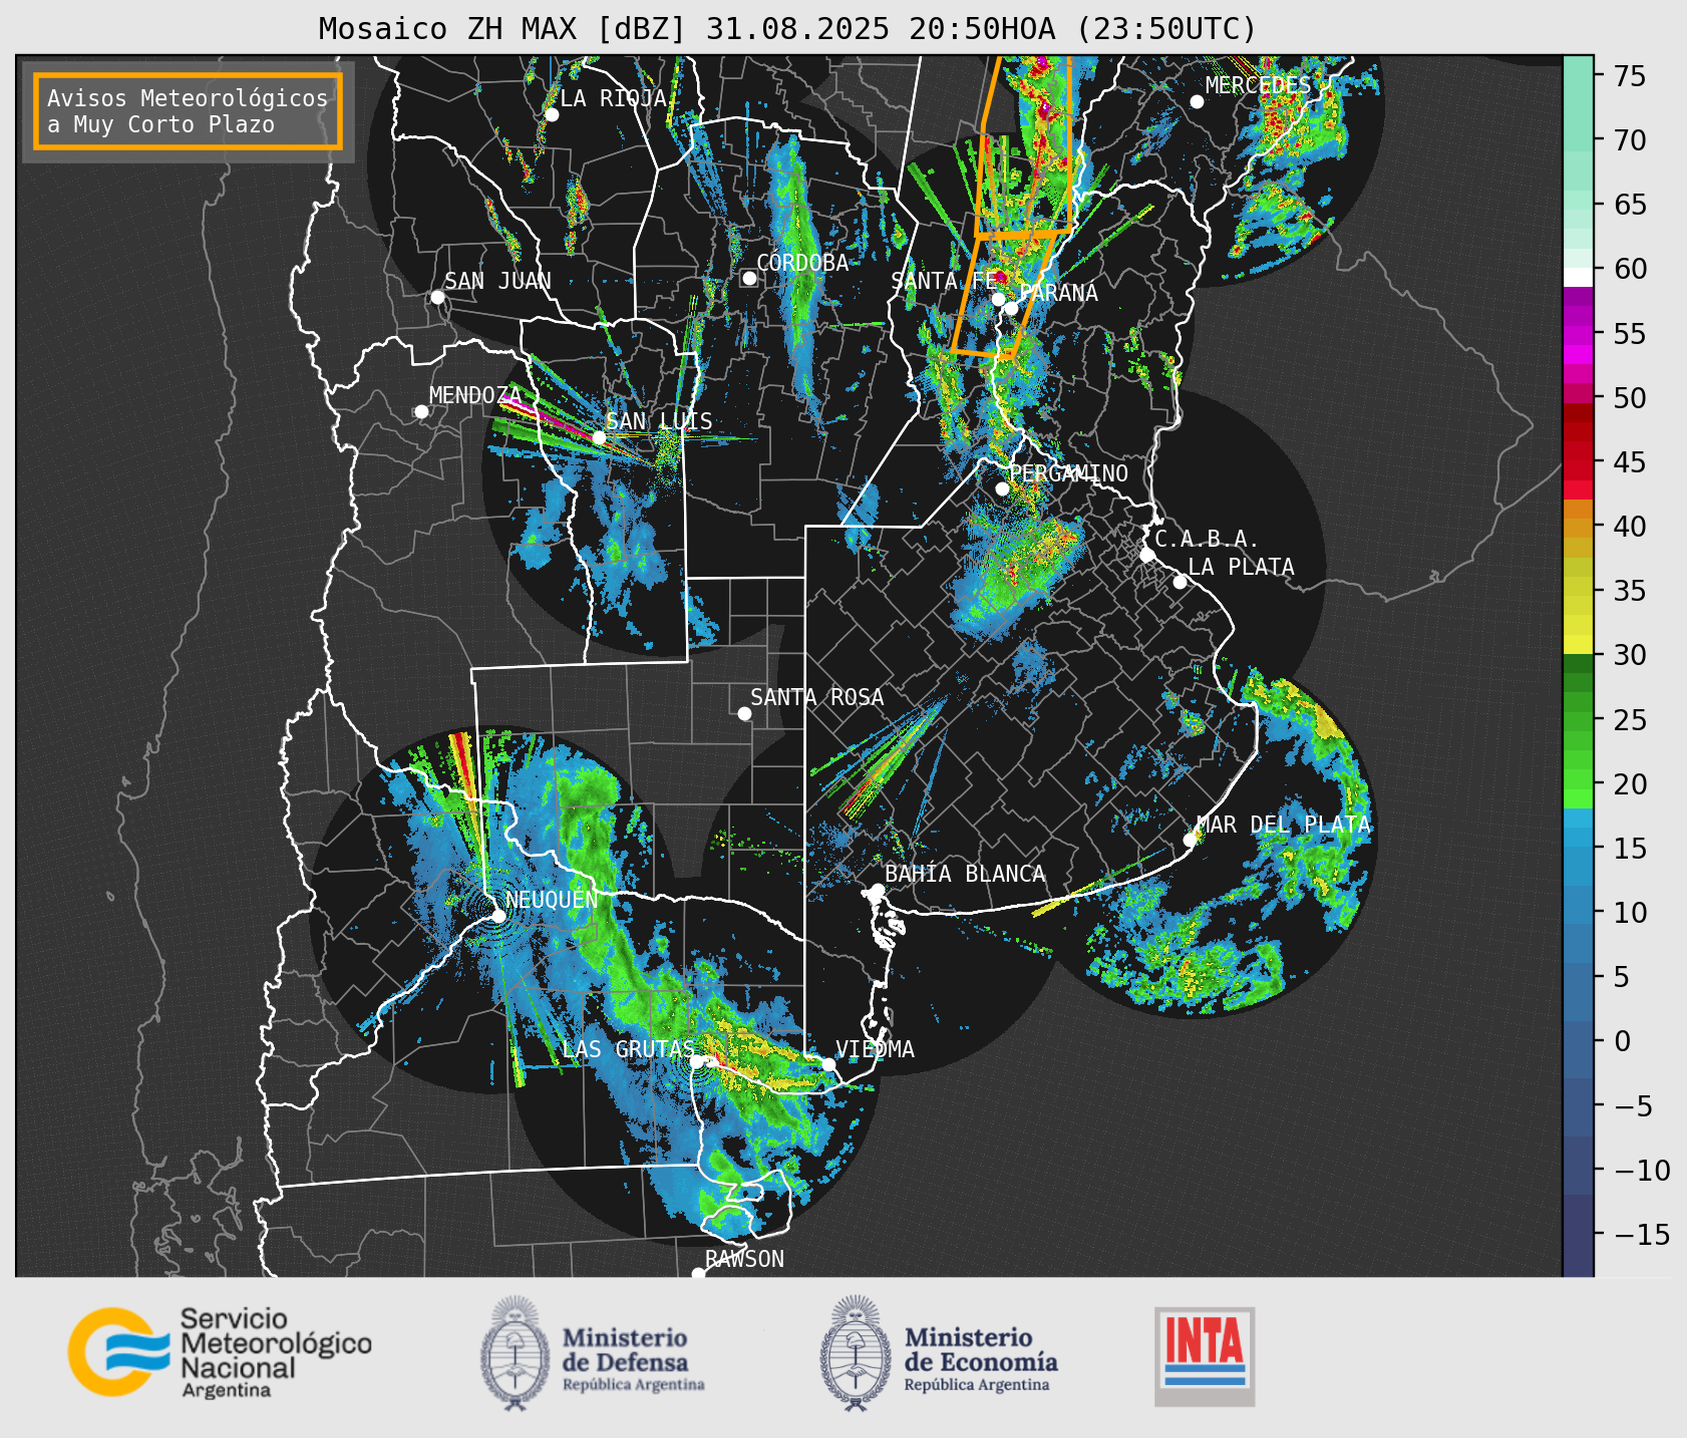The width and height of the screenshot is (1687, 1438).
Task: Click the LA PLATA city label
Action: (x=1241, y=567)
